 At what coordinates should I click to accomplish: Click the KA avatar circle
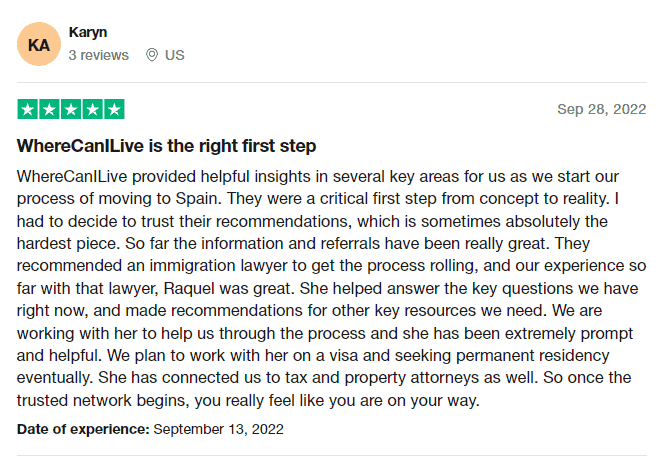tap(39, 44)
